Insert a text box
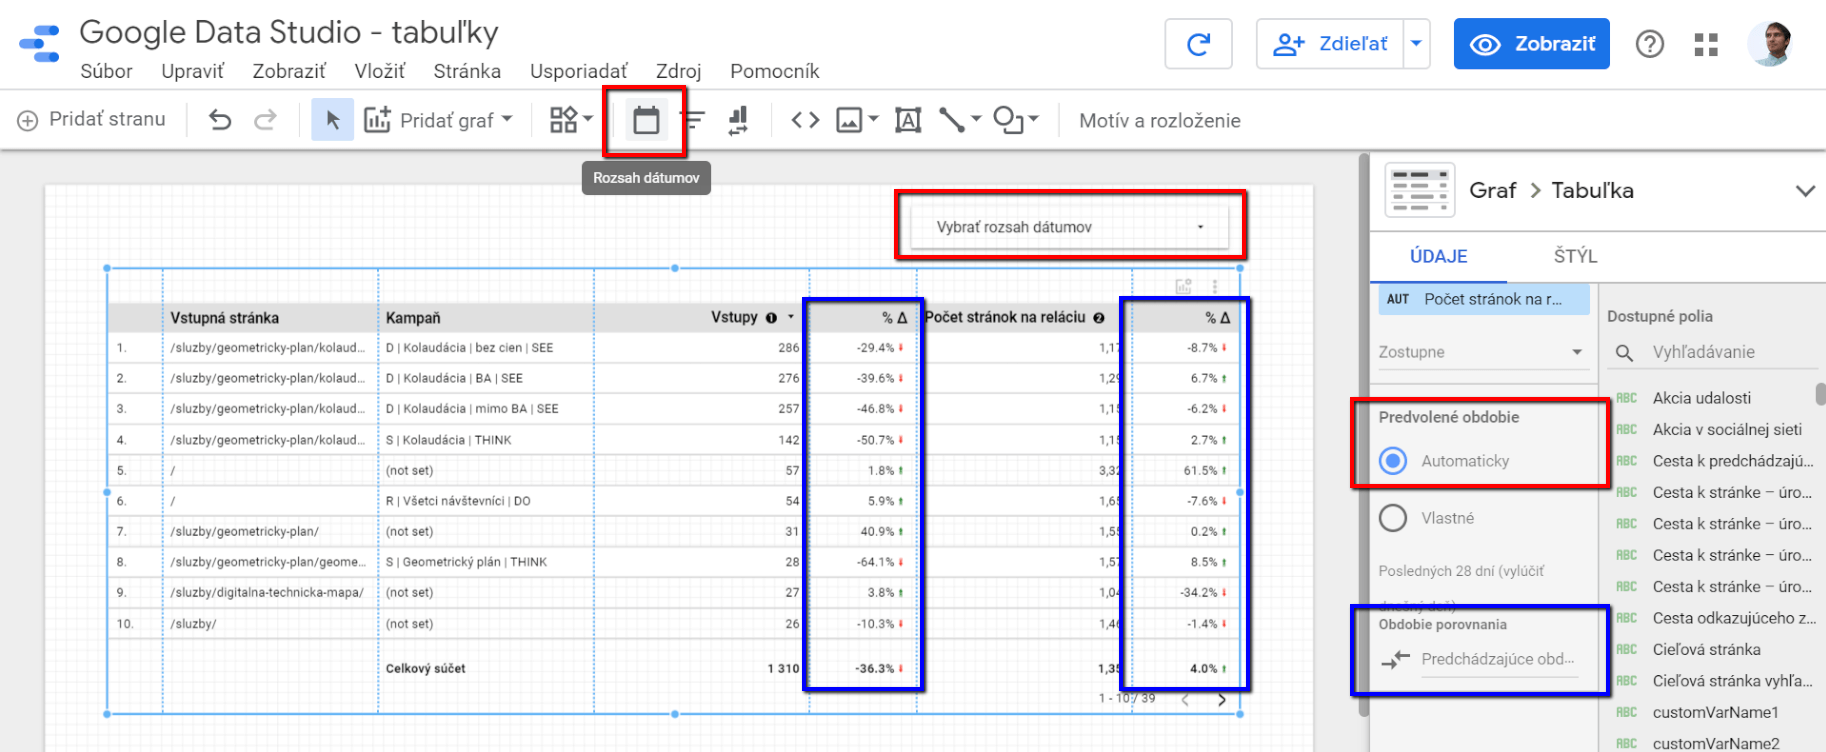 tap(908, 121)
